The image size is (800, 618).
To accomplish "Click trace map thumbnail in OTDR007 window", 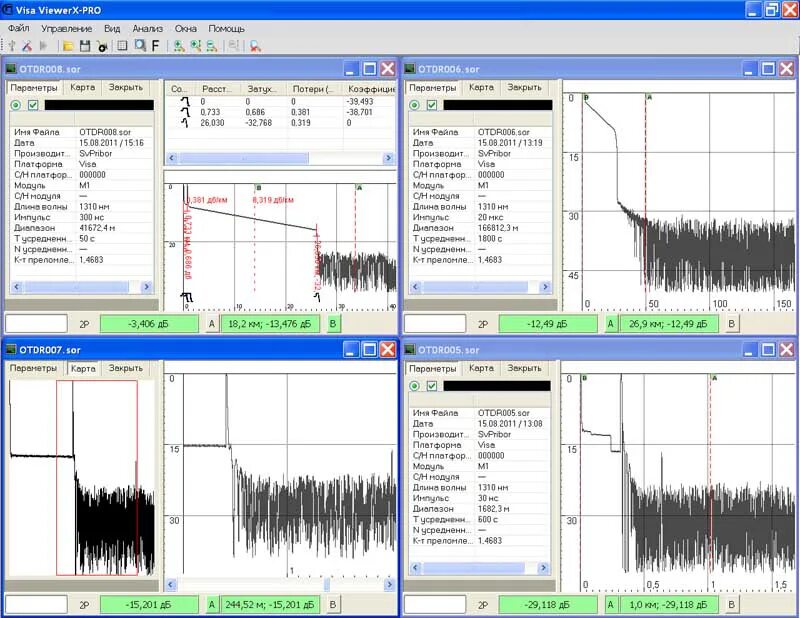I will (x=82, y=478).
